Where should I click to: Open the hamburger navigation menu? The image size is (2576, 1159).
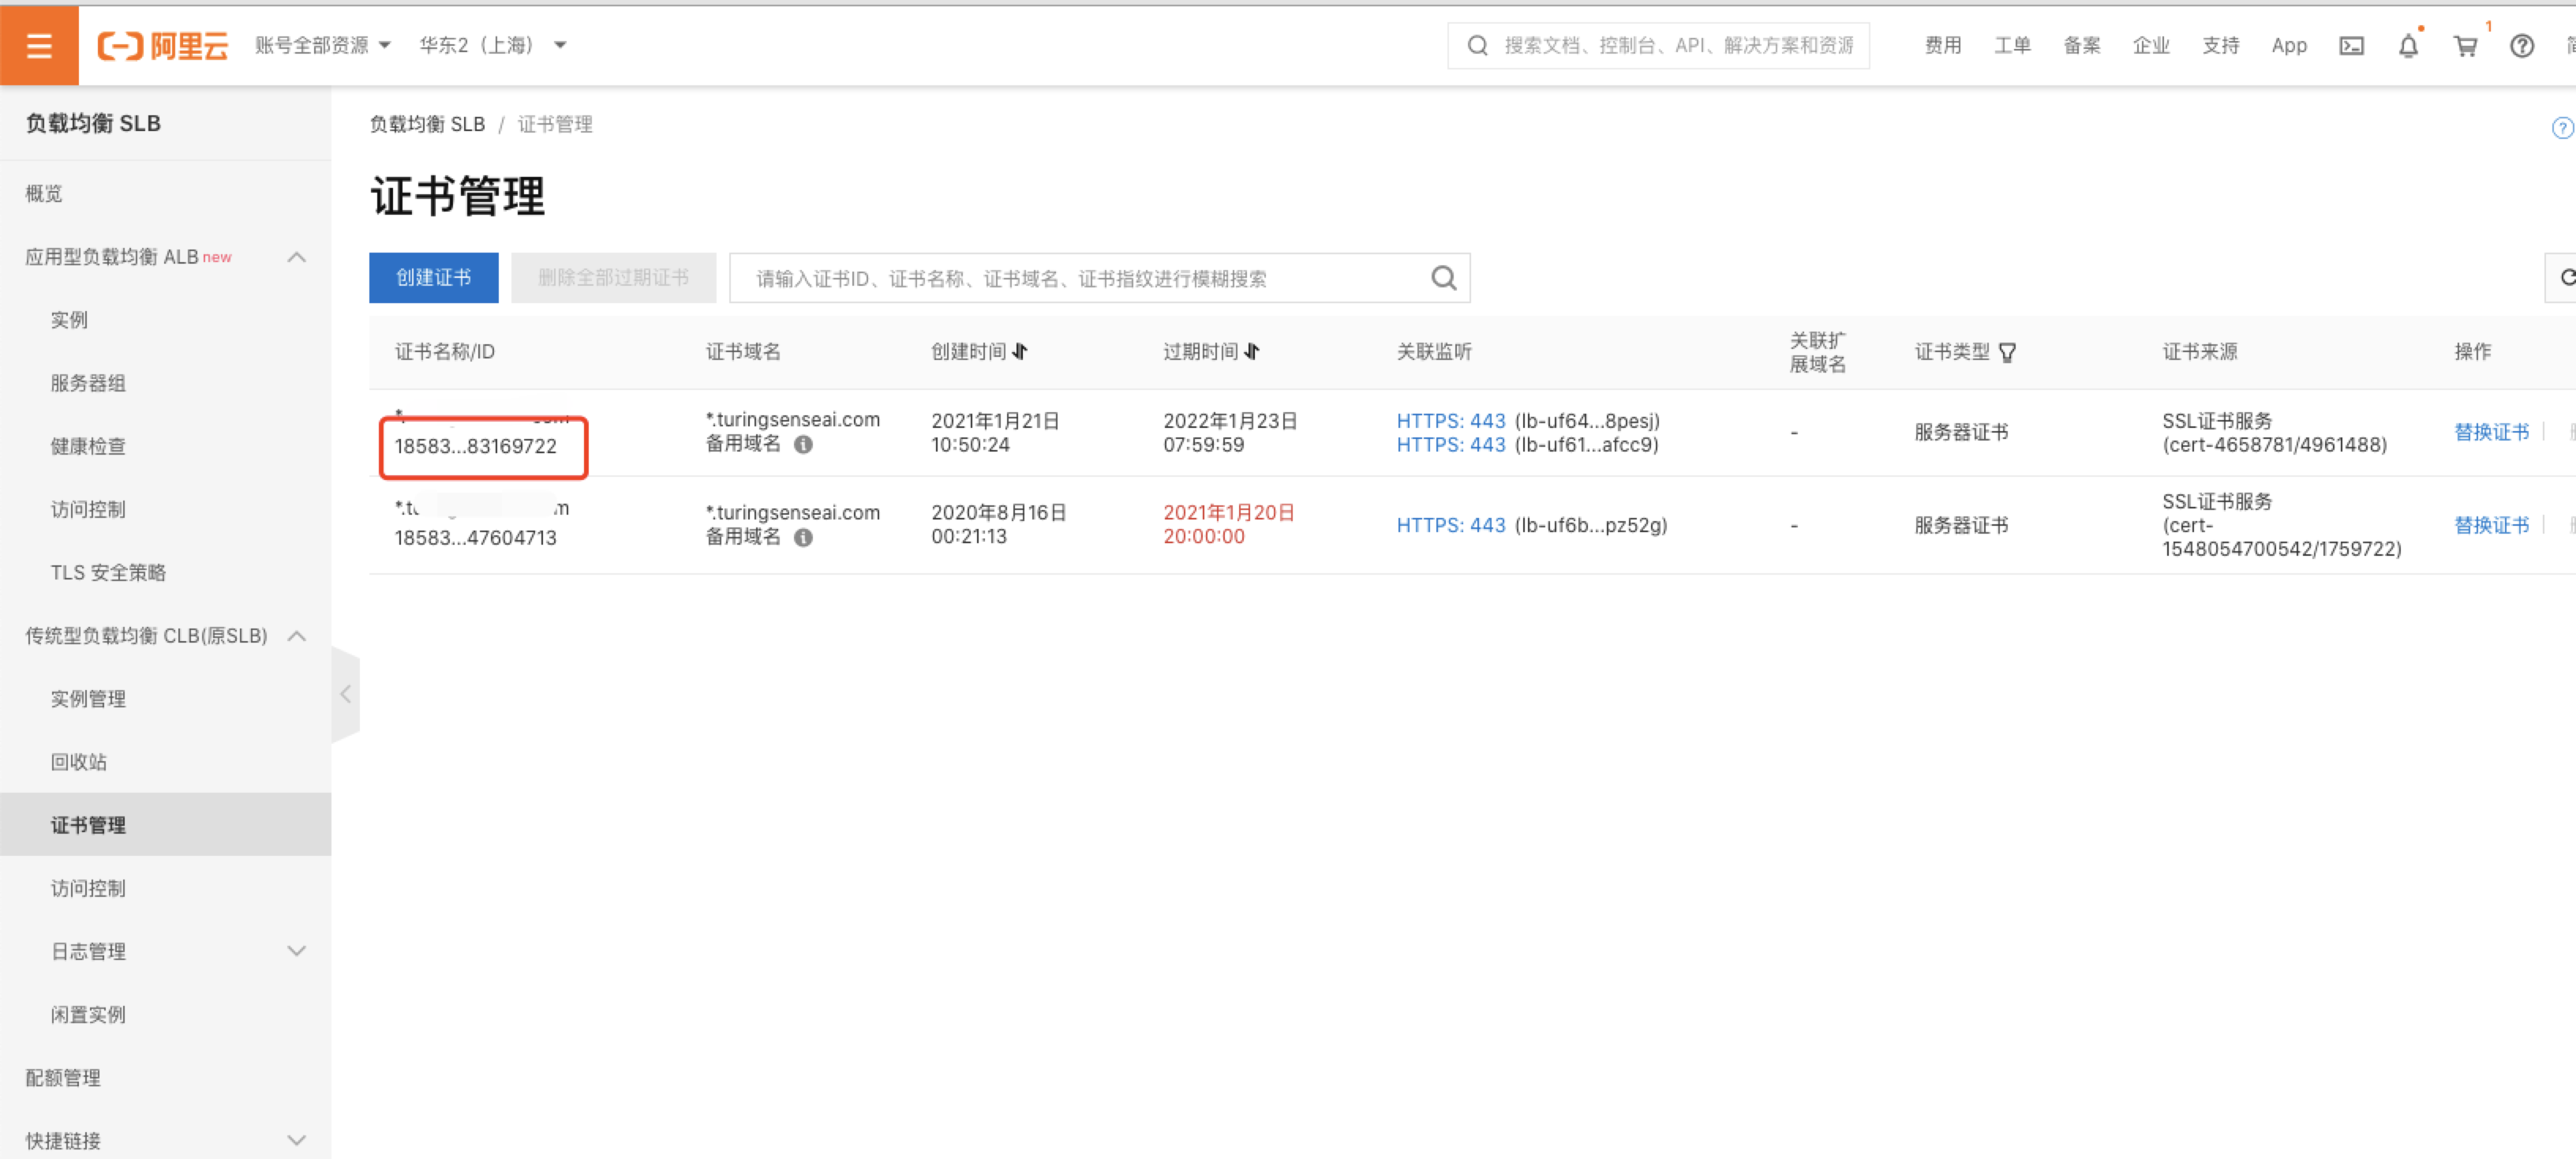[39, 45]
